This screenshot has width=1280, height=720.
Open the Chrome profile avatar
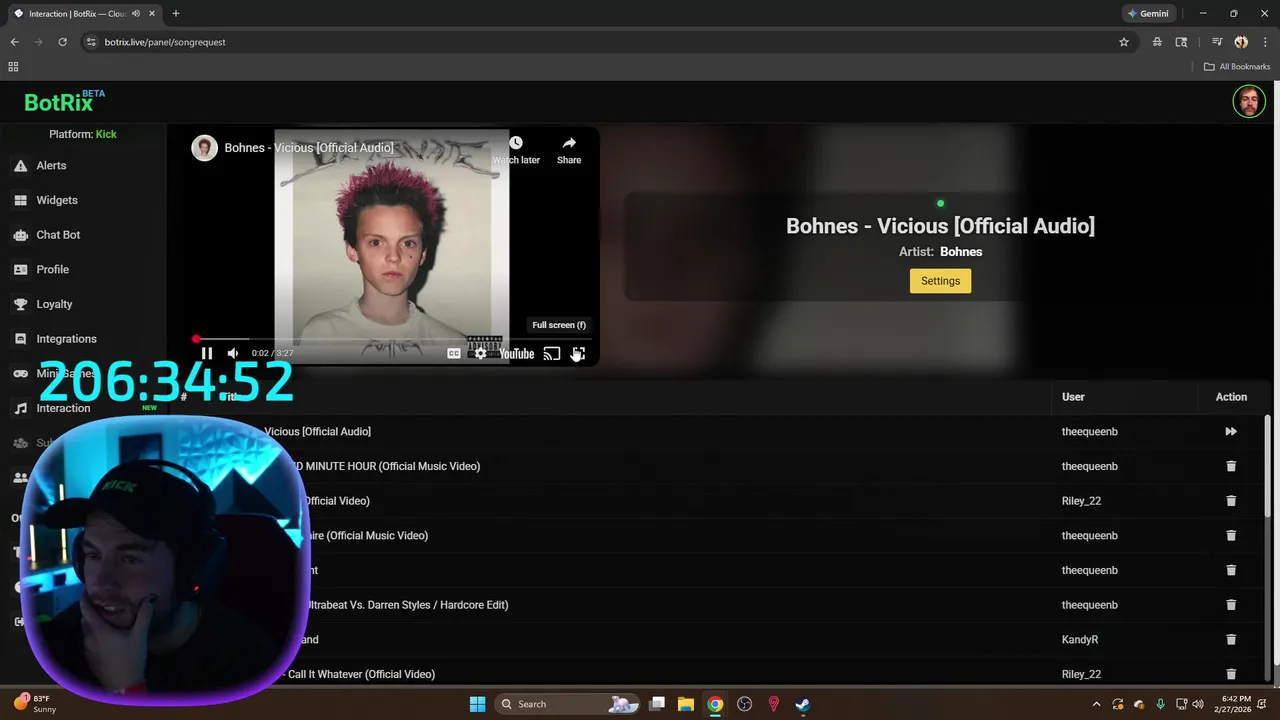click(x=1241, y=42)
